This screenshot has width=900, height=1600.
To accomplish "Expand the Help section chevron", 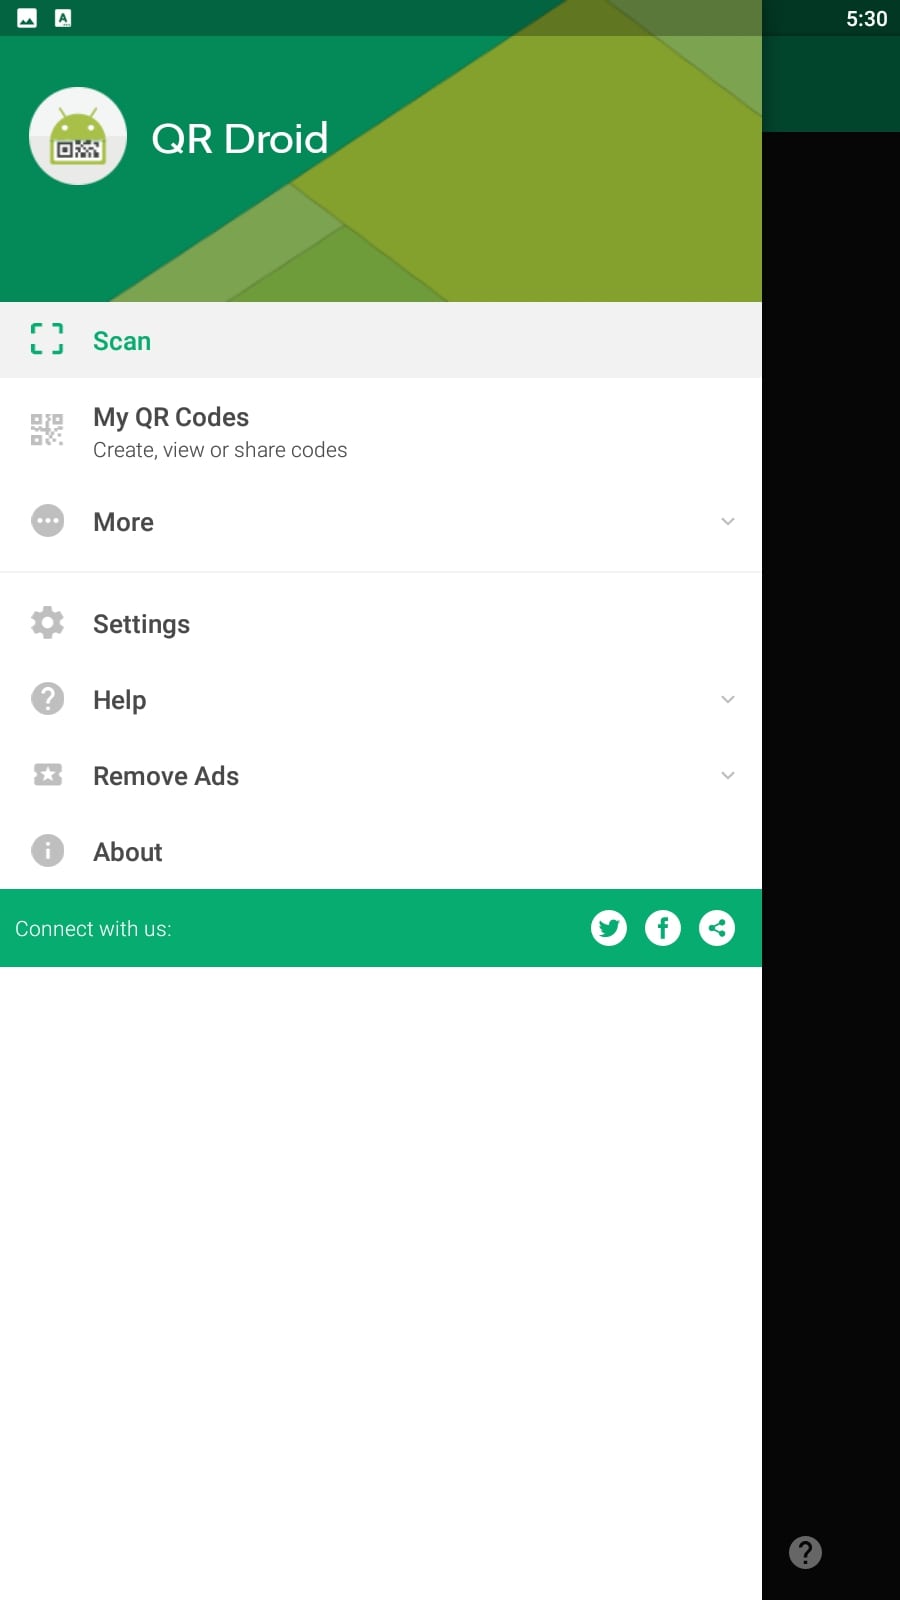I will pos(728,699).
